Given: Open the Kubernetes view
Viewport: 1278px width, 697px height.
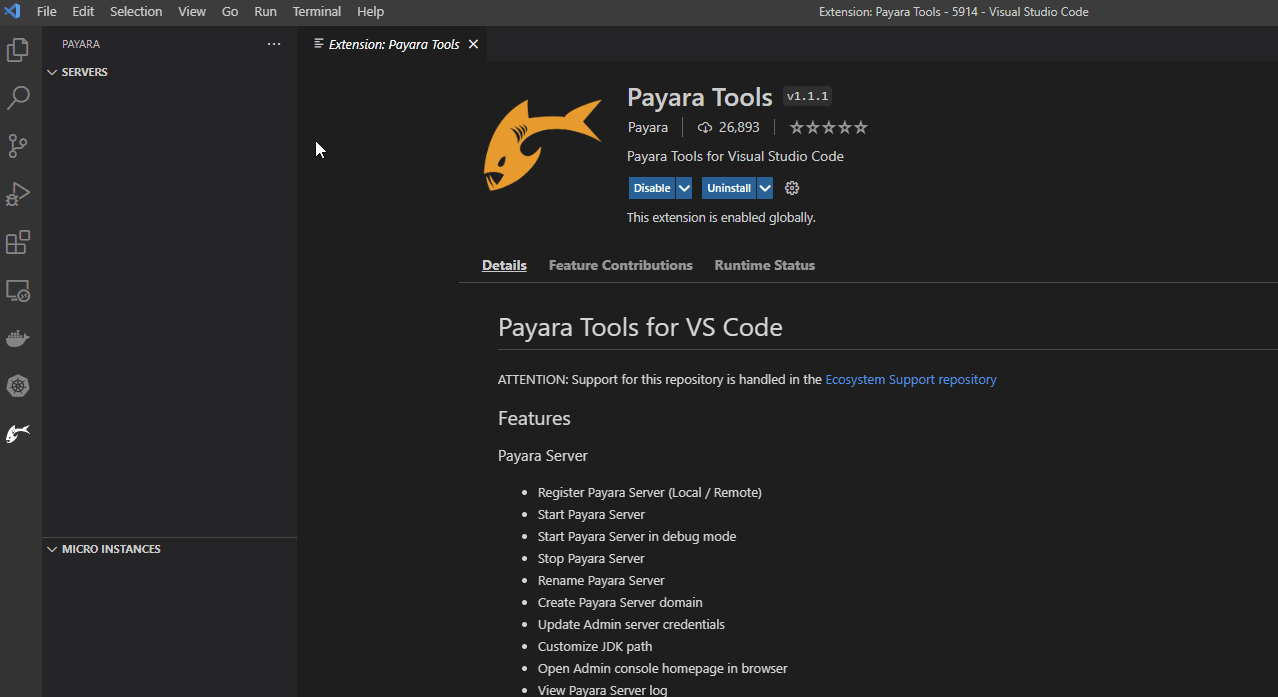Looking at the screenshot, I should (18, 386).
